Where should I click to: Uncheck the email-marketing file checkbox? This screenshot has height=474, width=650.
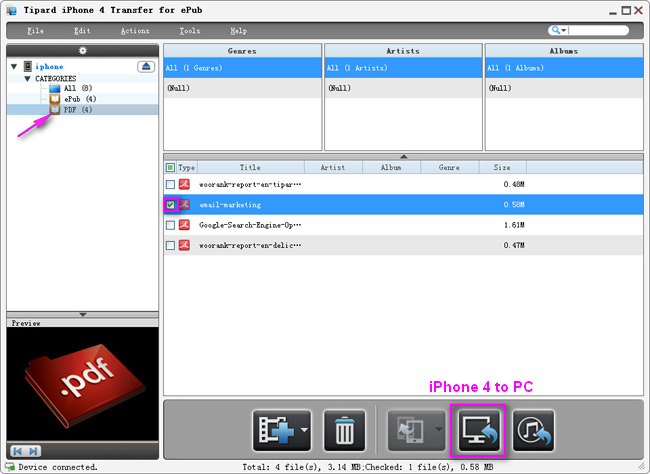coord(170,204)
